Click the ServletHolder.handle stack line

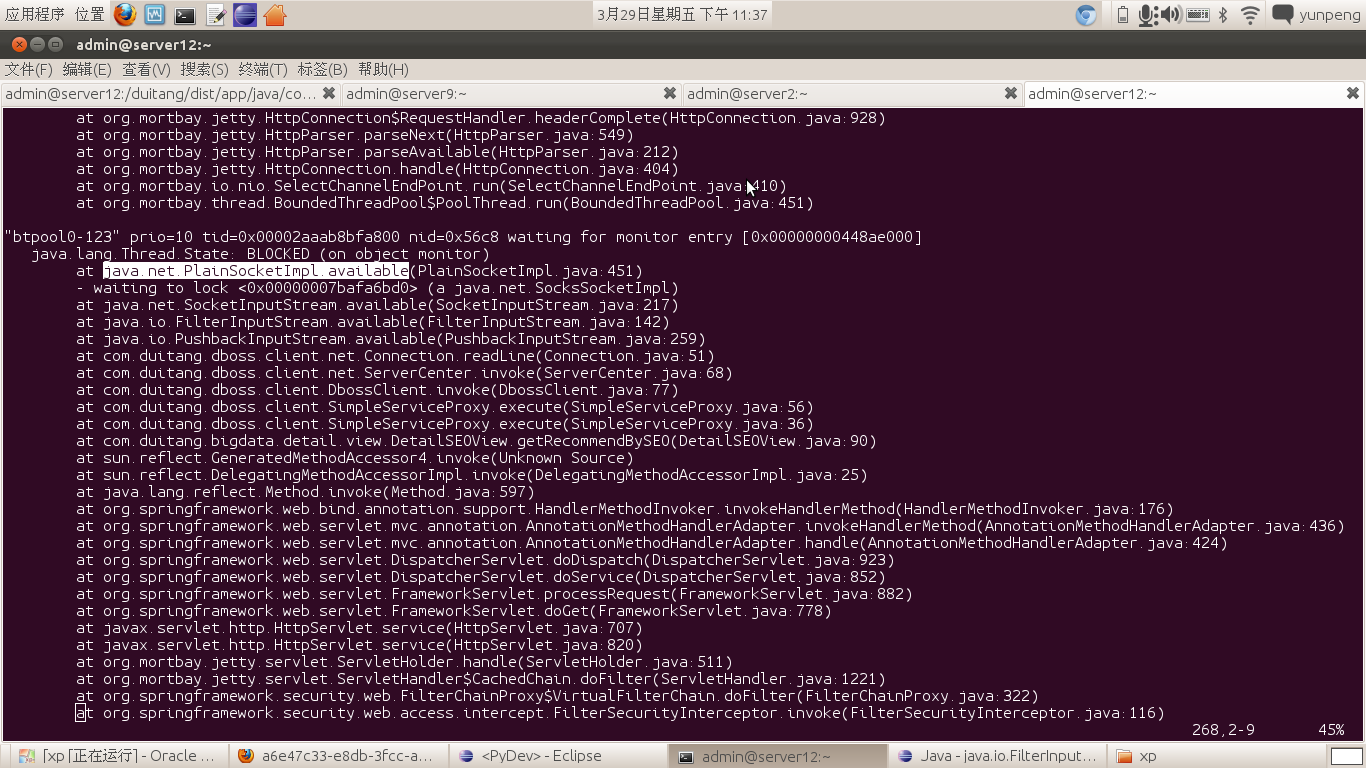tap(404, 662)
